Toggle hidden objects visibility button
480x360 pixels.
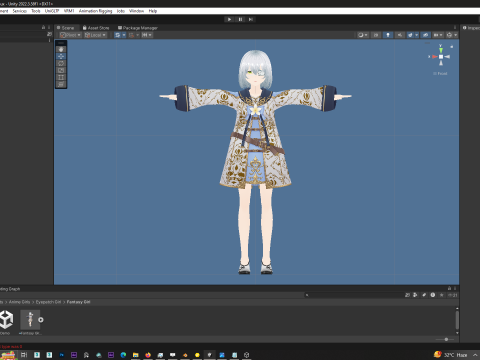point(425,35)
